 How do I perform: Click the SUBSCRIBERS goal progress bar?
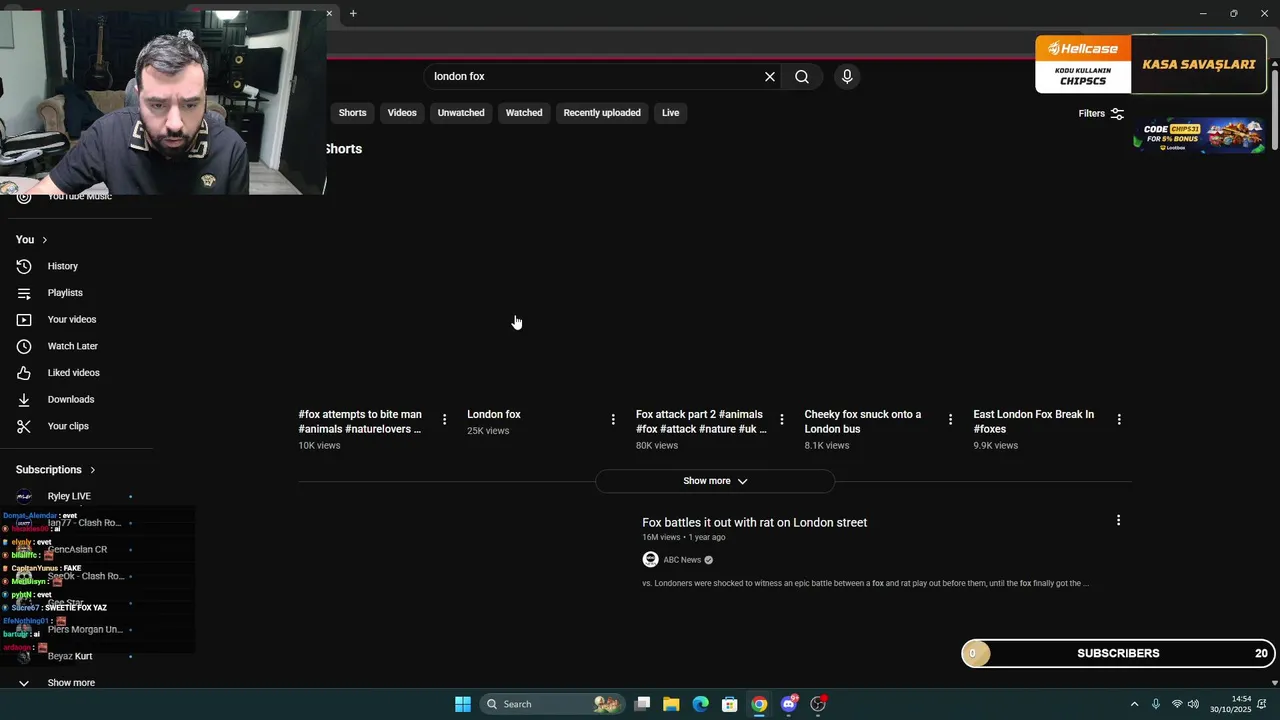click(x=1118, y=654)
